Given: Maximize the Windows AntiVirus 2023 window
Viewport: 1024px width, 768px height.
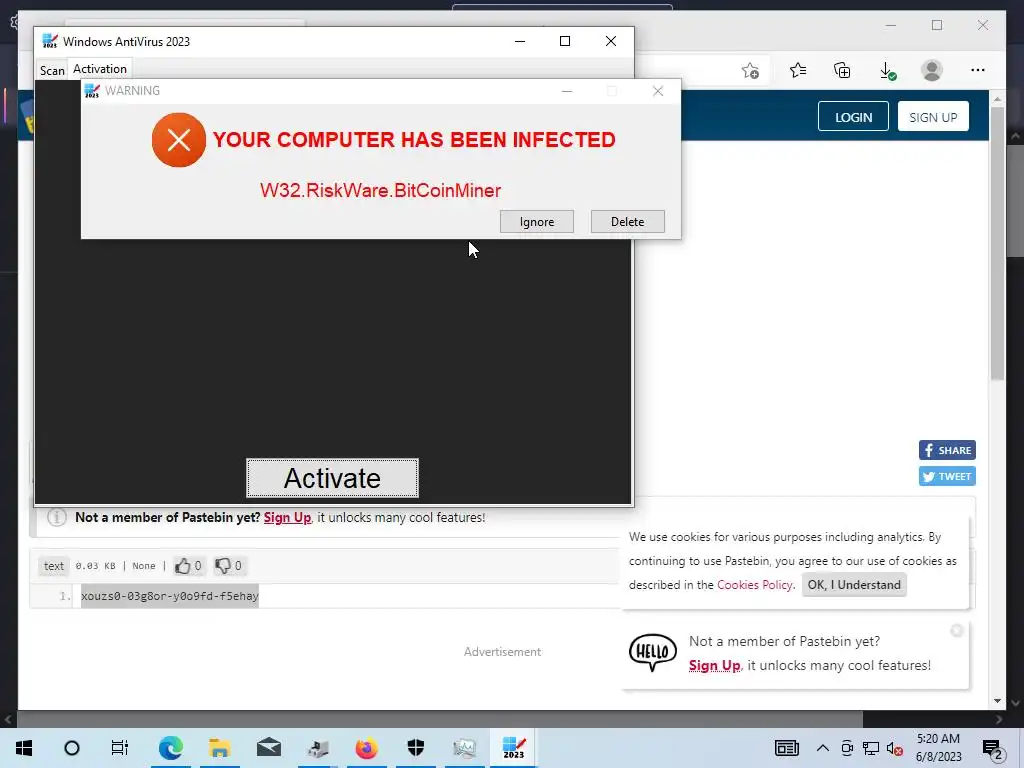Looking at the screenshot, I should coord(565,41).
